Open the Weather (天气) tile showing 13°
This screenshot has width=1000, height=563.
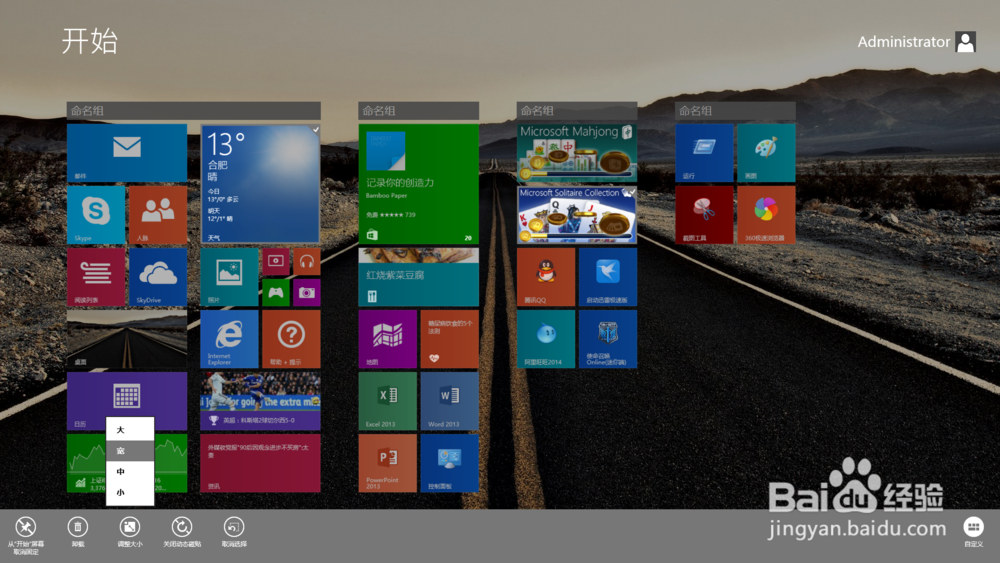(260, 184)
